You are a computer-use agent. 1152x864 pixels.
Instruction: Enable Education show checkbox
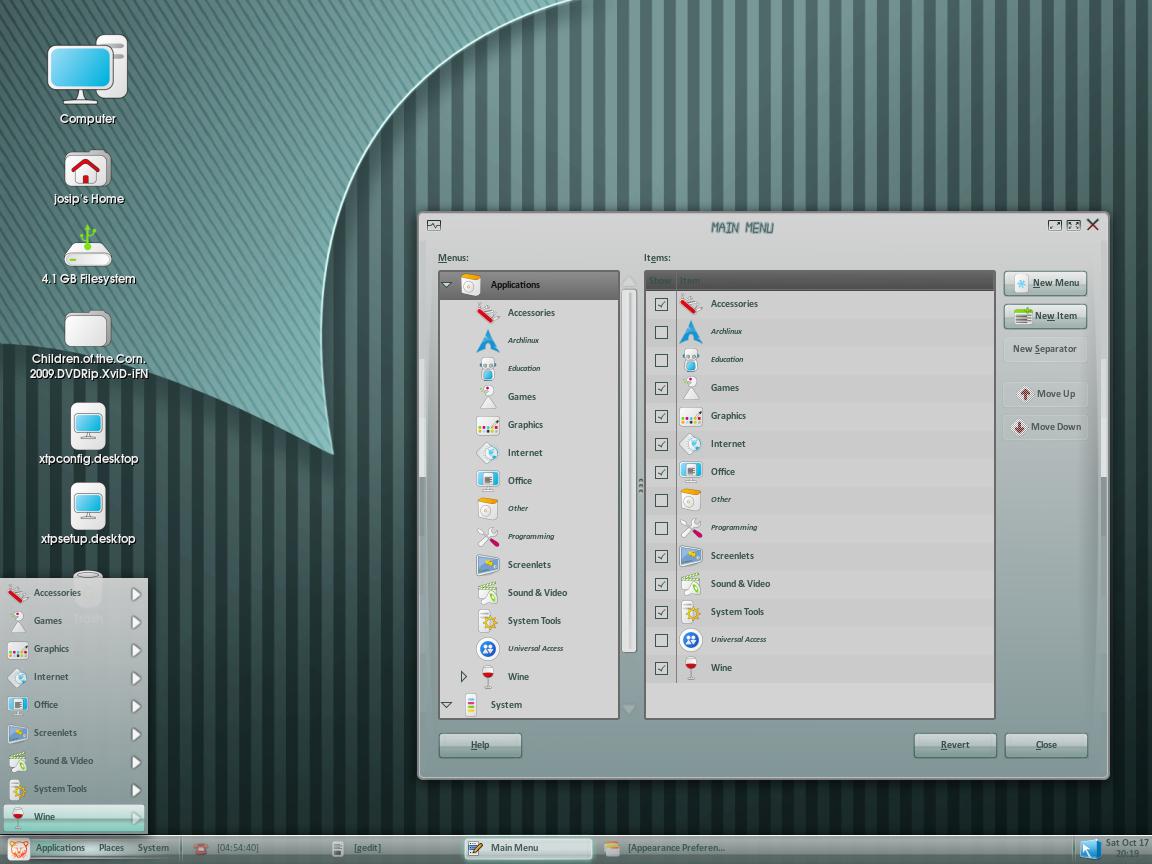pyautogui.click(x=661, y=360)
